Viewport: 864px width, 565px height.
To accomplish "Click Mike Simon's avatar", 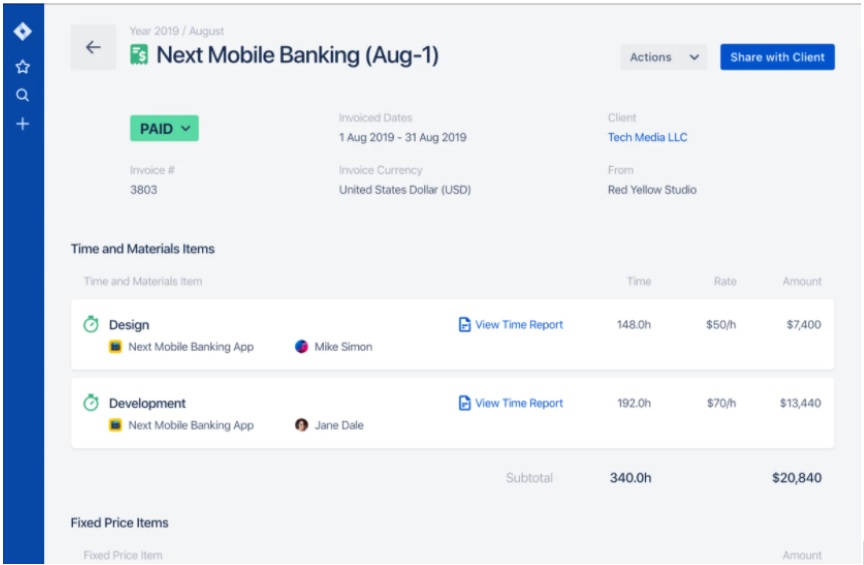I will [302, 347].
